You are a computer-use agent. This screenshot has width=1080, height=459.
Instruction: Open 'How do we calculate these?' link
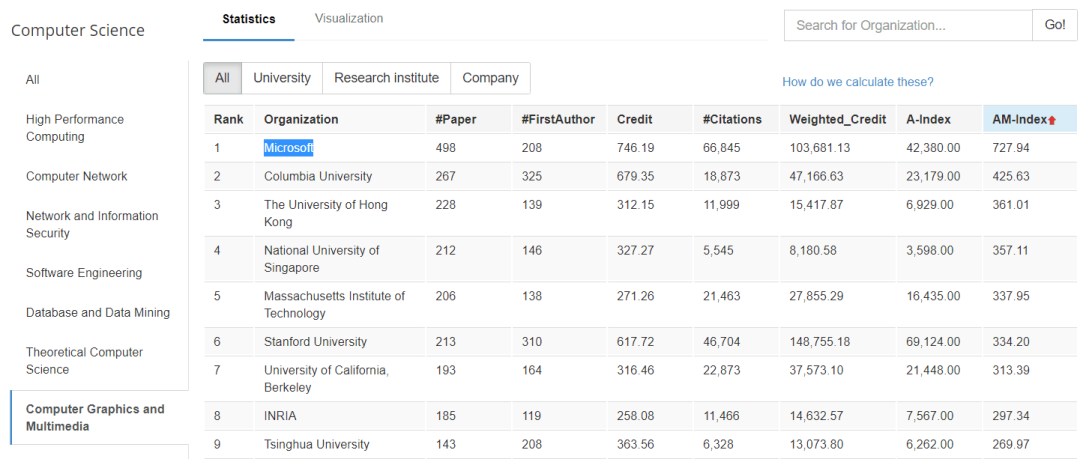pos(858,82)
